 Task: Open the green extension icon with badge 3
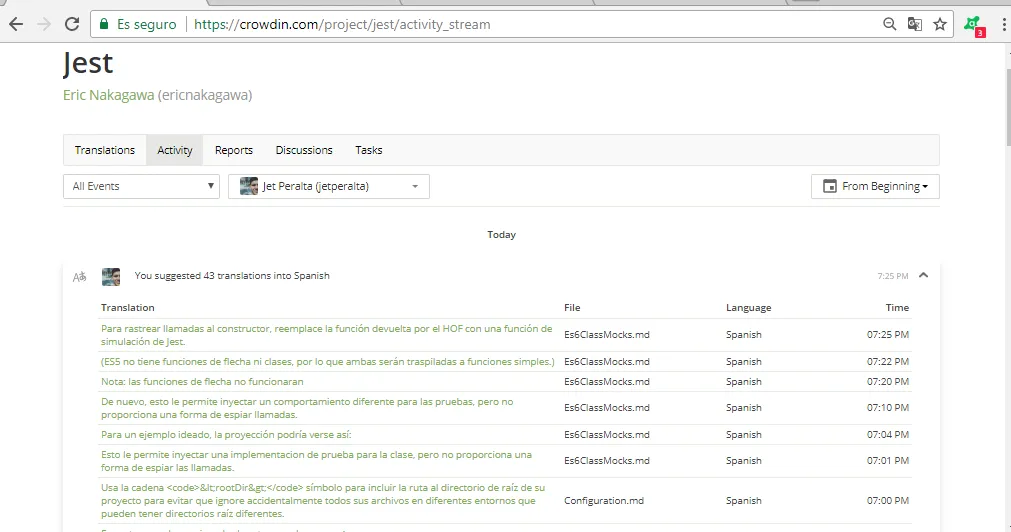(974, 26)
